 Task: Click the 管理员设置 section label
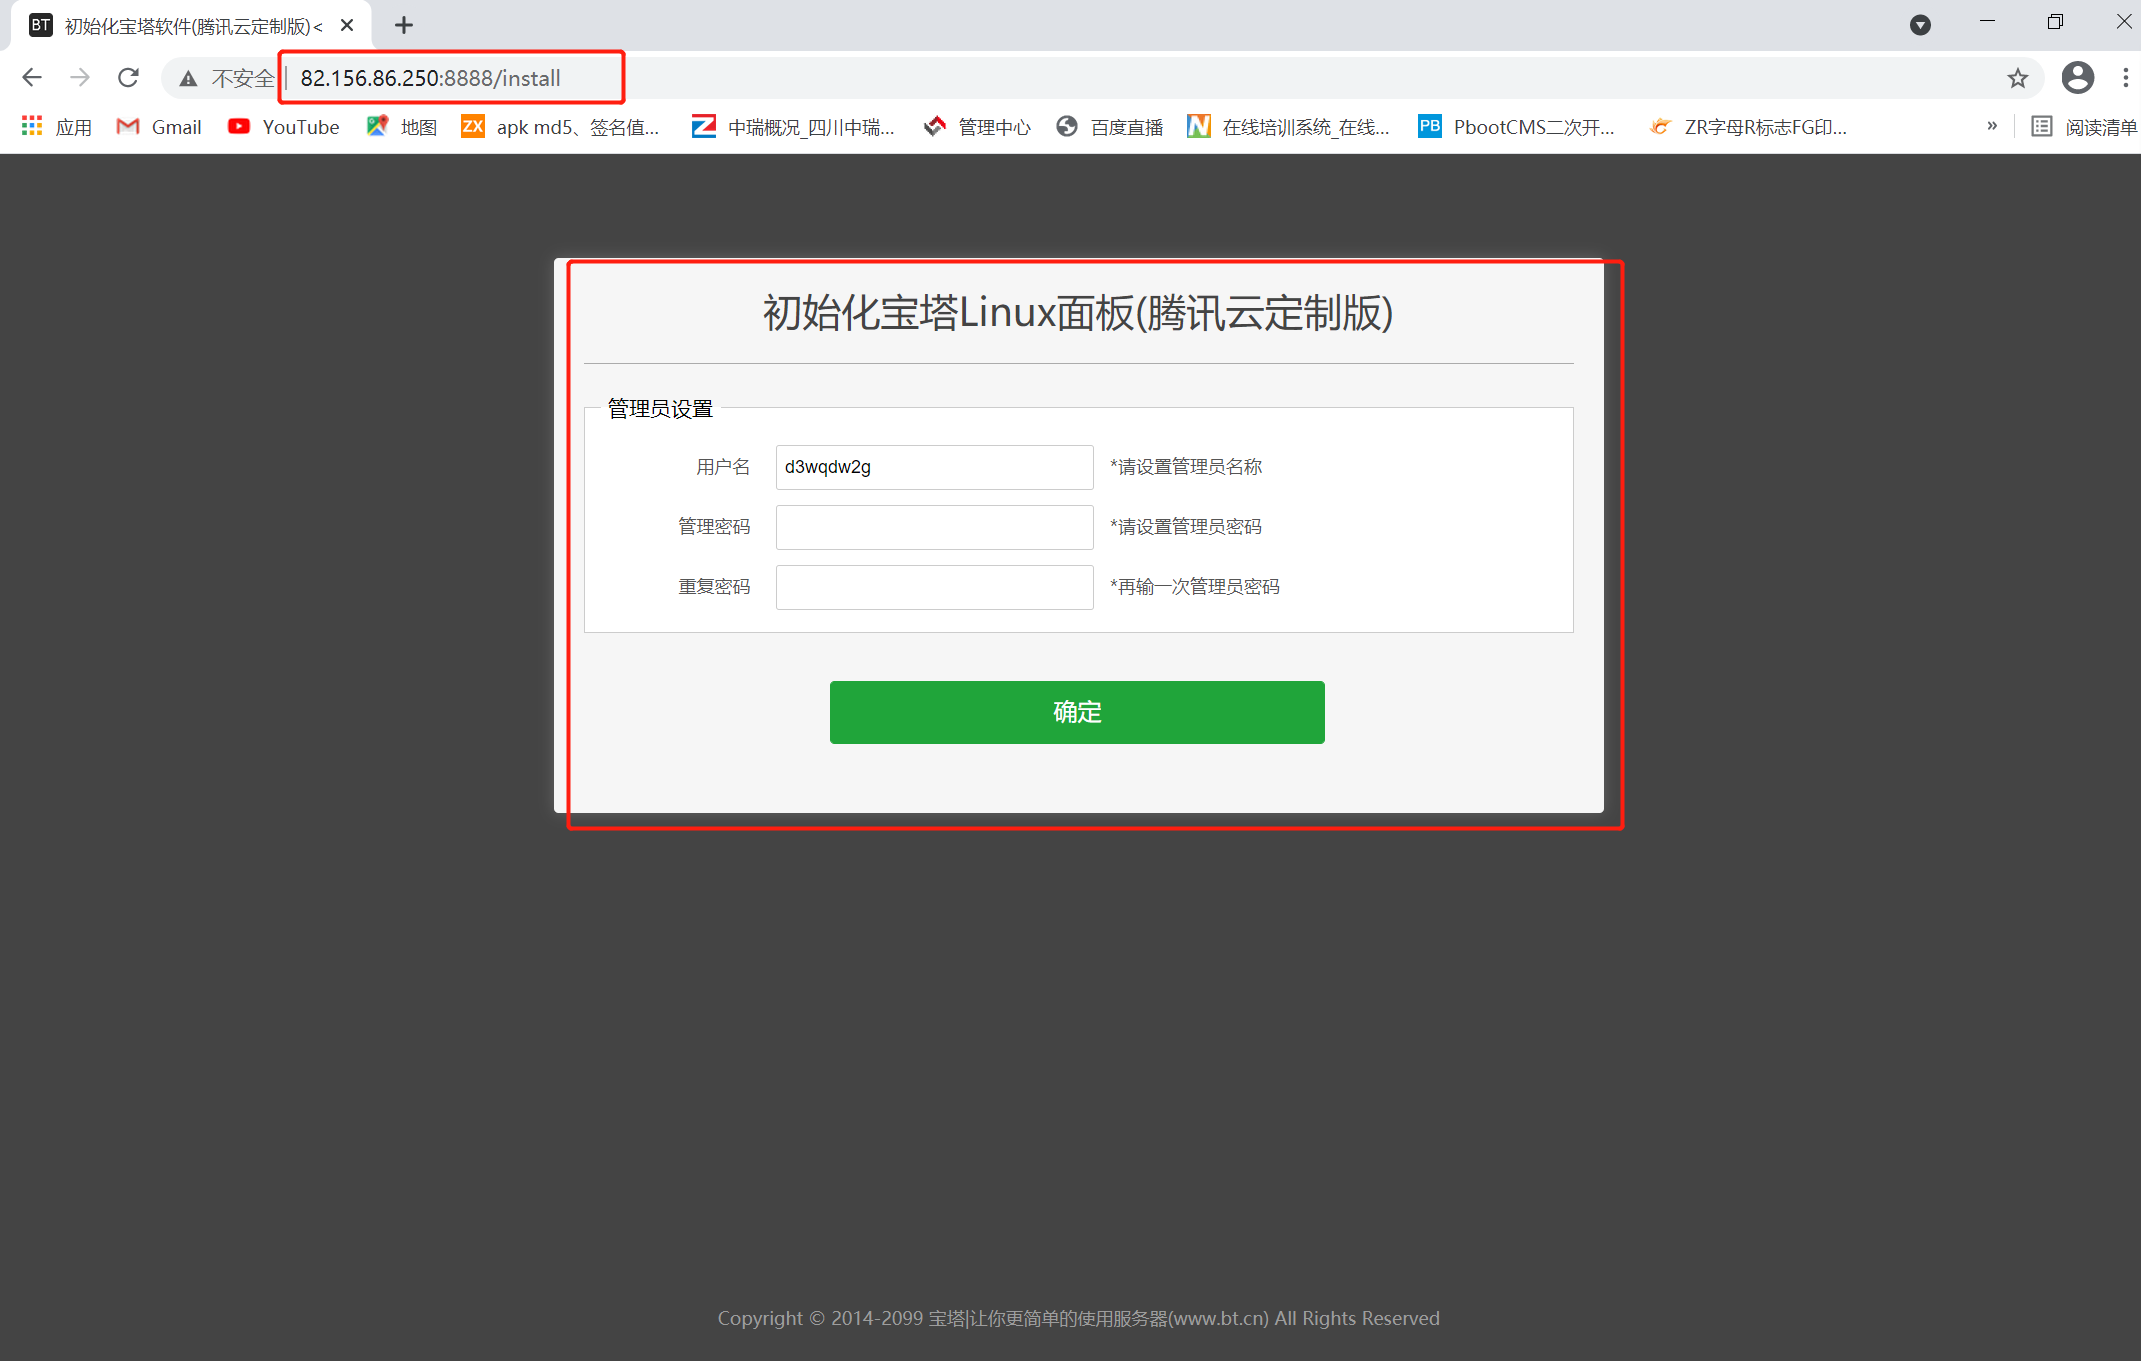click(x=660, y=409)
